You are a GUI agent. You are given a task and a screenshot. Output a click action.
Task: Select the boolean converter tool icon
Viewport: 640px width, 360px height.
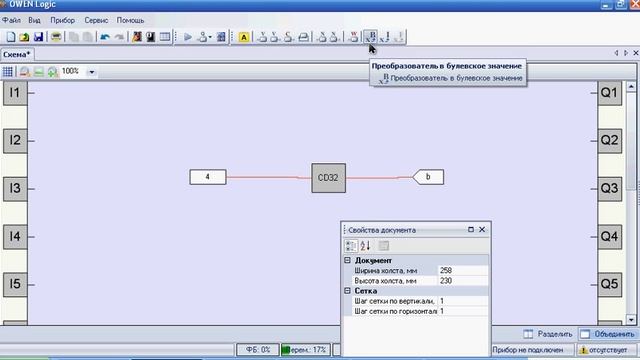pos(371,37)
